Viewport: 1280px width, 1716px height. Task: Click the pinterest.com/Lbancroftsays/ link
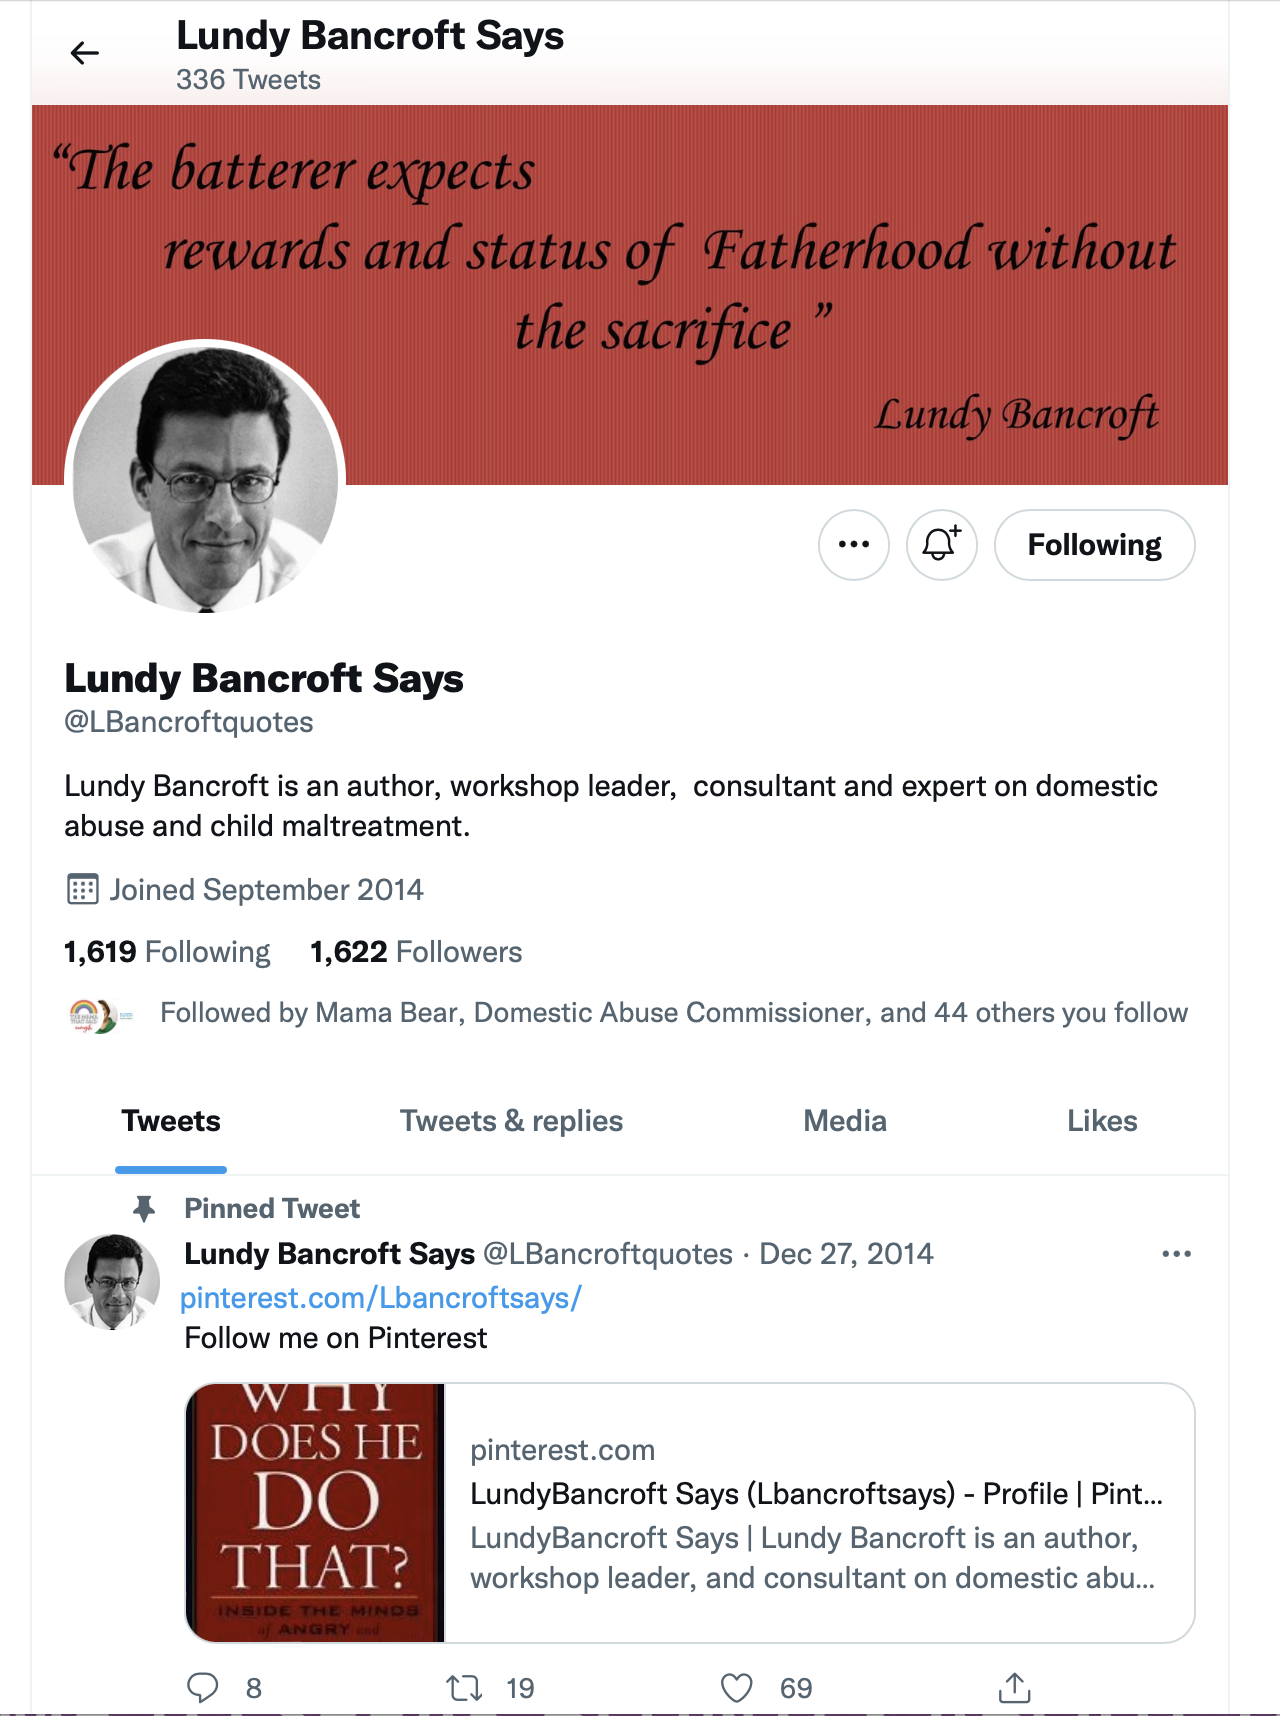(x=381, y=1298)
